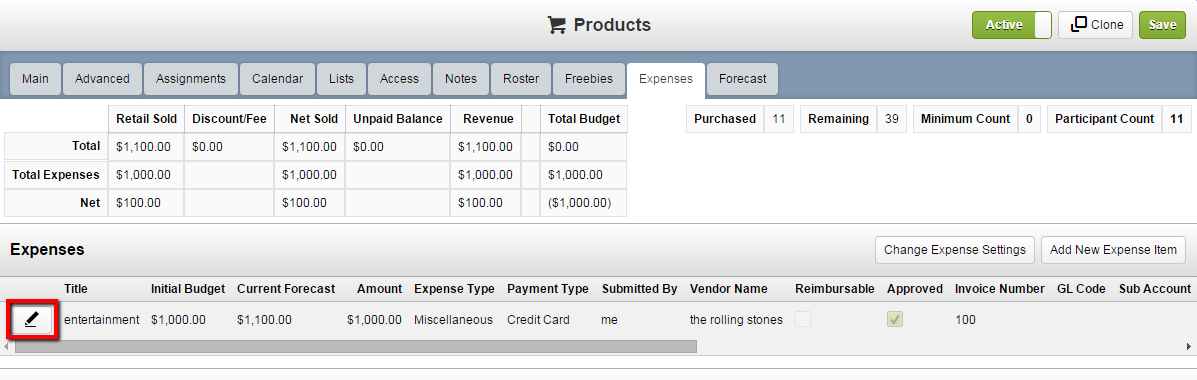Click the Expenses section heading
The width and height of the screenshot is (1197, 380).
click(x=47, y=250)
